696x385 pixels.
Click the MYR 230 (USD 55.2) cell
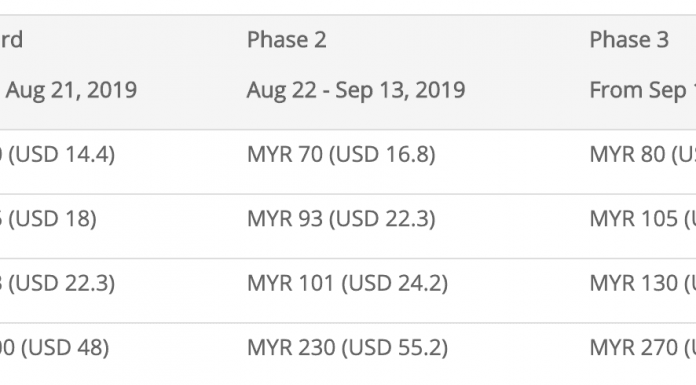click(x=348, y=348)
